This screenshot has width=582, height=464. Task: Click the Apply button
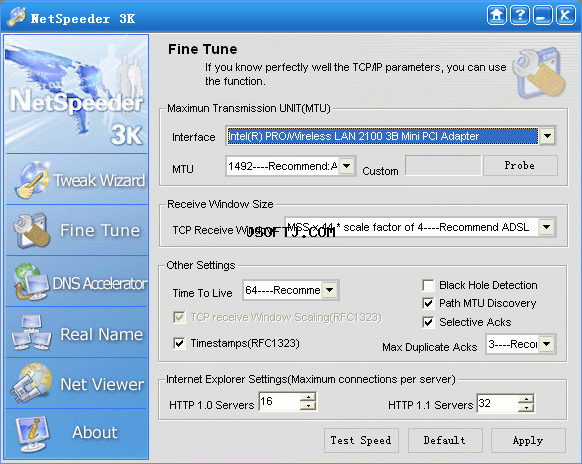point(528,440)
